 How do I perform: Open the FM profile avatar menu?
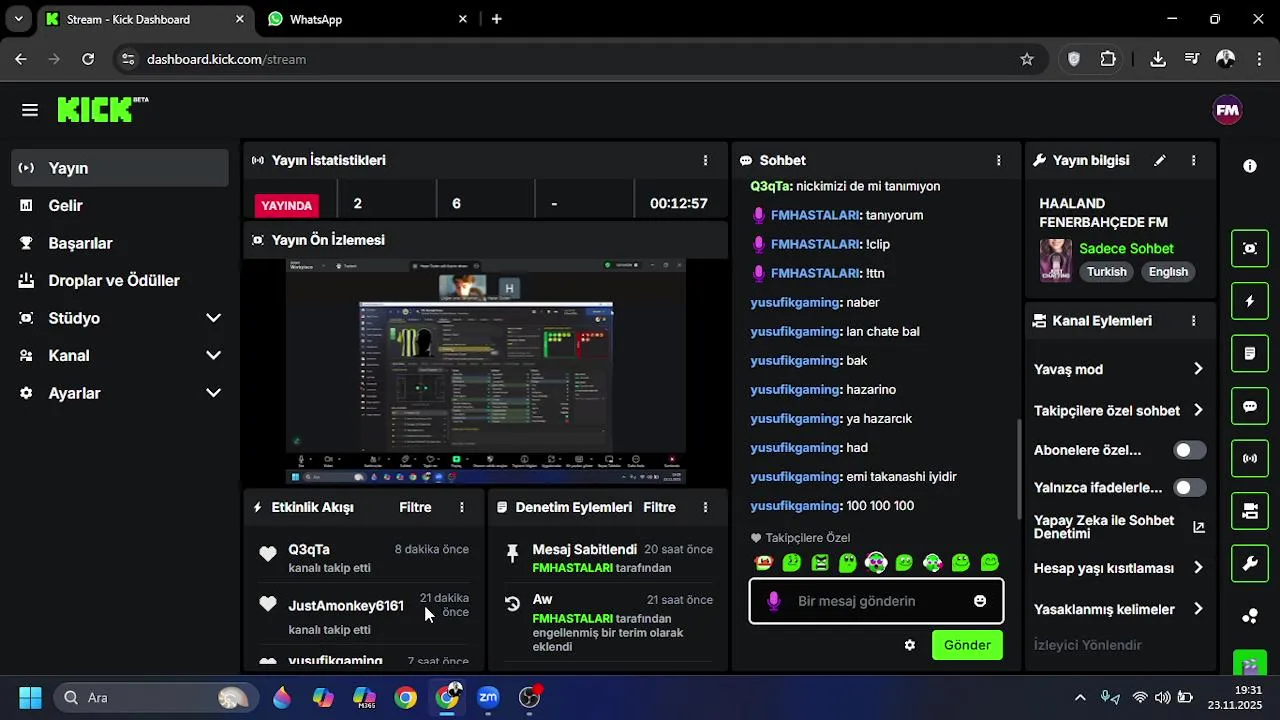pyautogui.click(x=1227, y=111)
